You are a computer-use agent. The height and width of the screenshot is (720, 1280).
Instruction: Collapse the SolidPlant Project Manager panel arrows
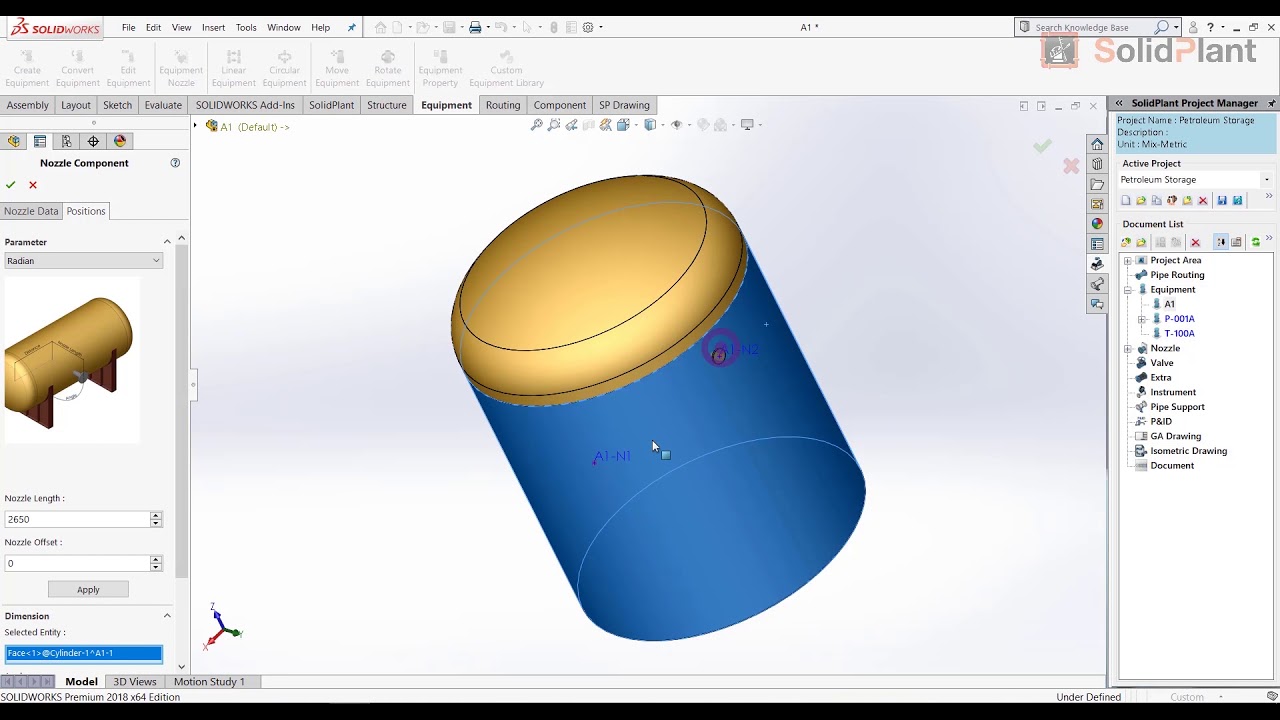tap(1119, 103)
